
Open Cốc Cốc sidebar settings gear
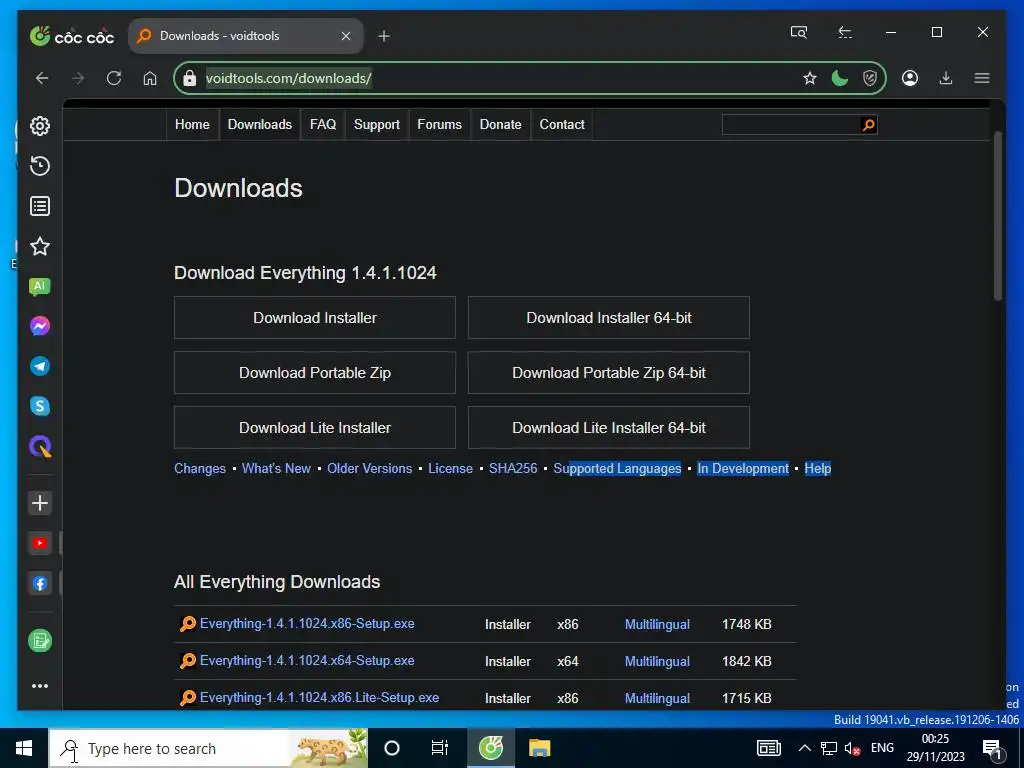tap(40, 126)
